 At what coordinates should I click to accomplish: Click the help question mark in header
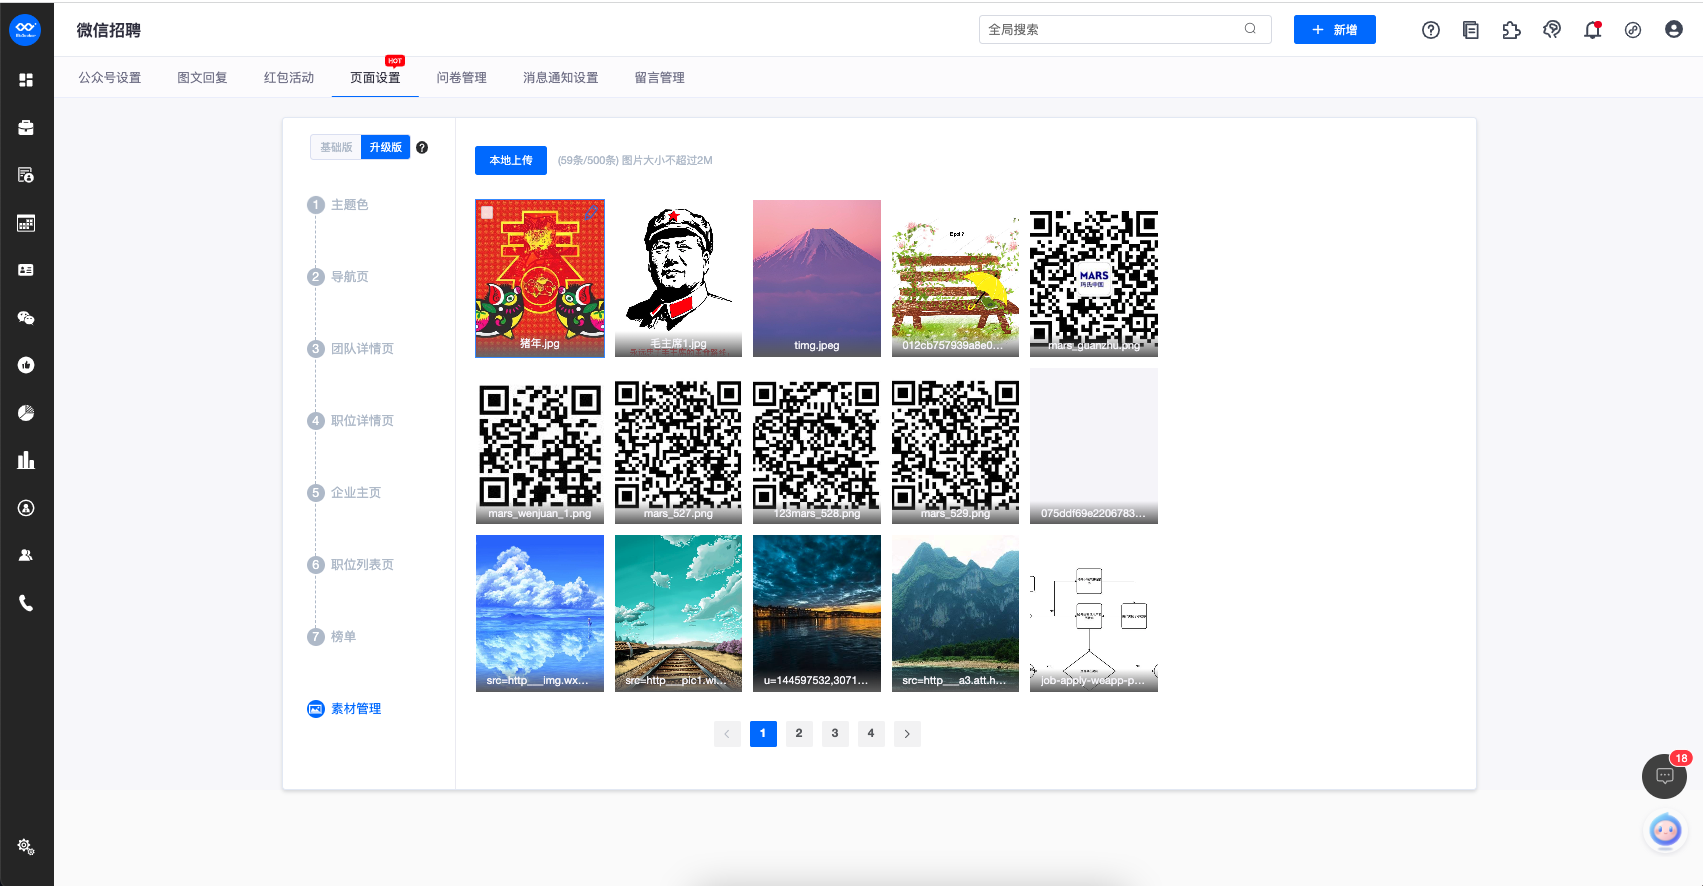pos(1431,30)
